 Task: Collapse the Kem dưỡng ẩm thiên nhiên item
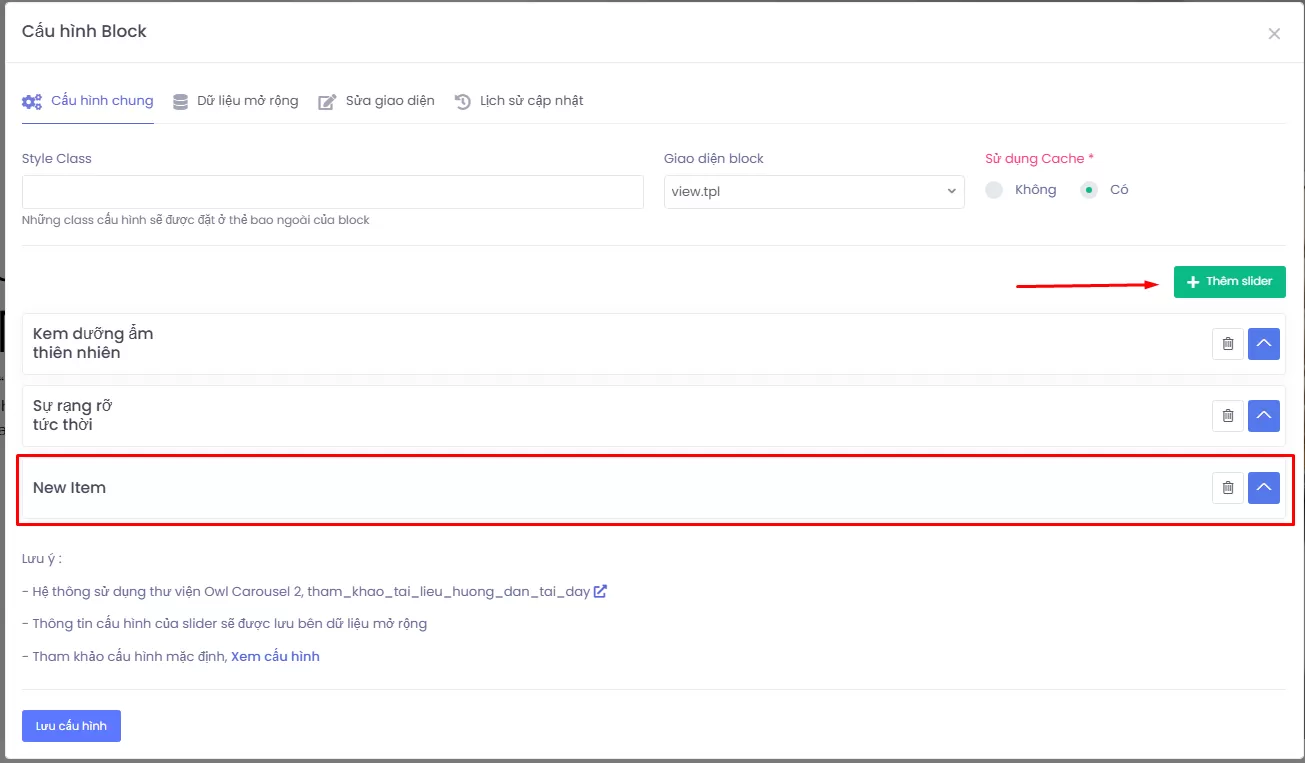click(x=1263, y=344)
